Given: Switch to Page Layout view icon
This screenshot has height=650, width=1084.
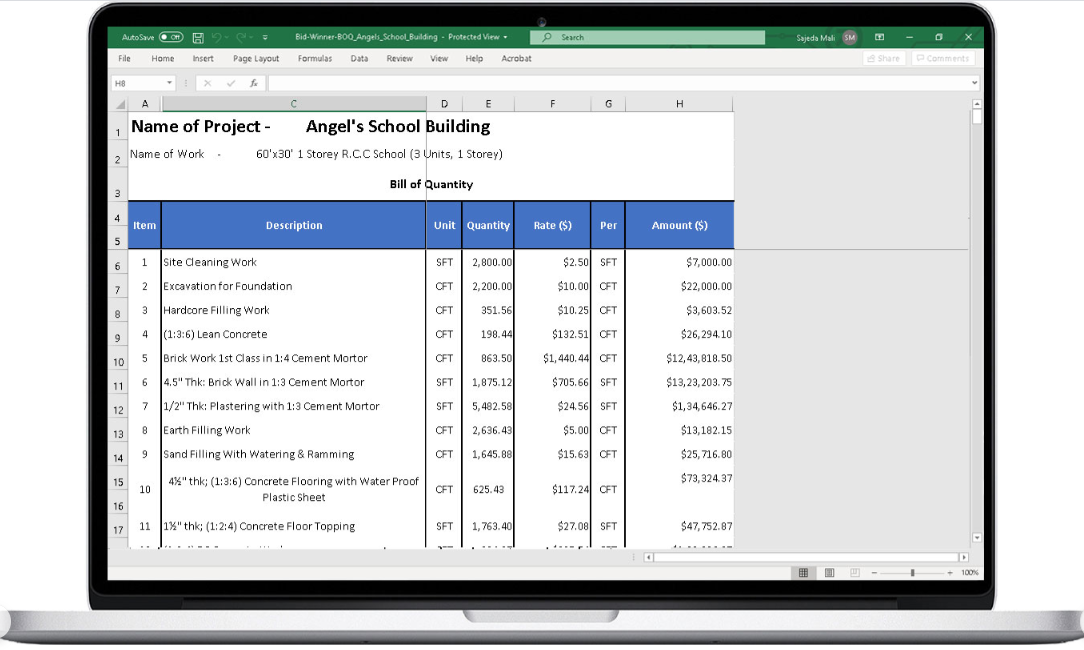Looking at the screenshot, I should pos(830,573).
